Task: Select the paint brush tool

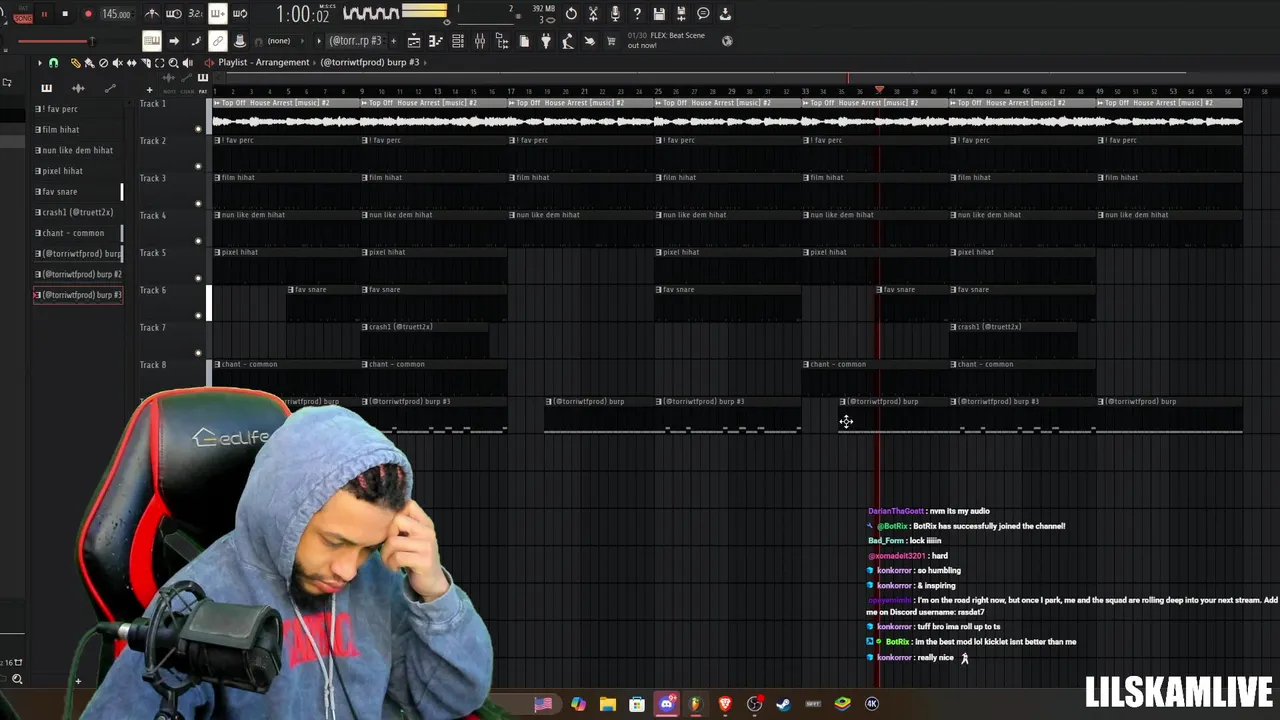Action: pos(89,62)
